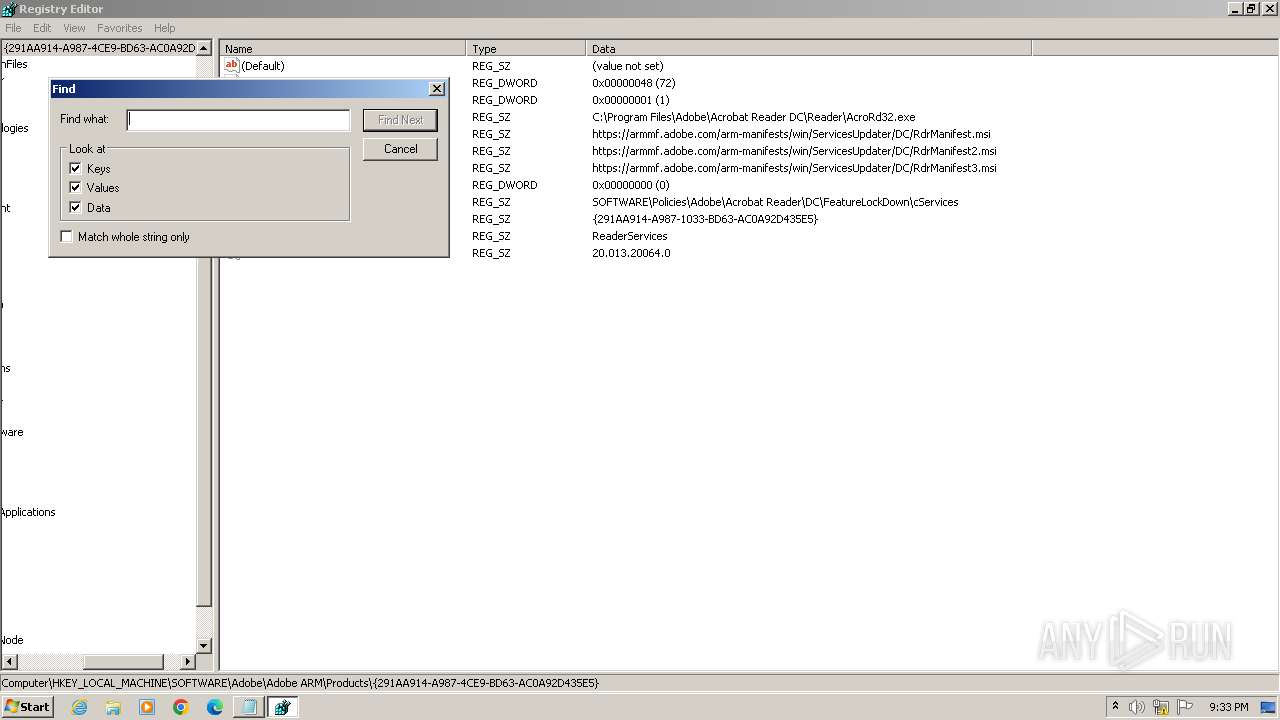Open Microsoft Edge from the taskbar
Image resolution: width=1280 pixels, height=720 pixels.
(215, 707)
